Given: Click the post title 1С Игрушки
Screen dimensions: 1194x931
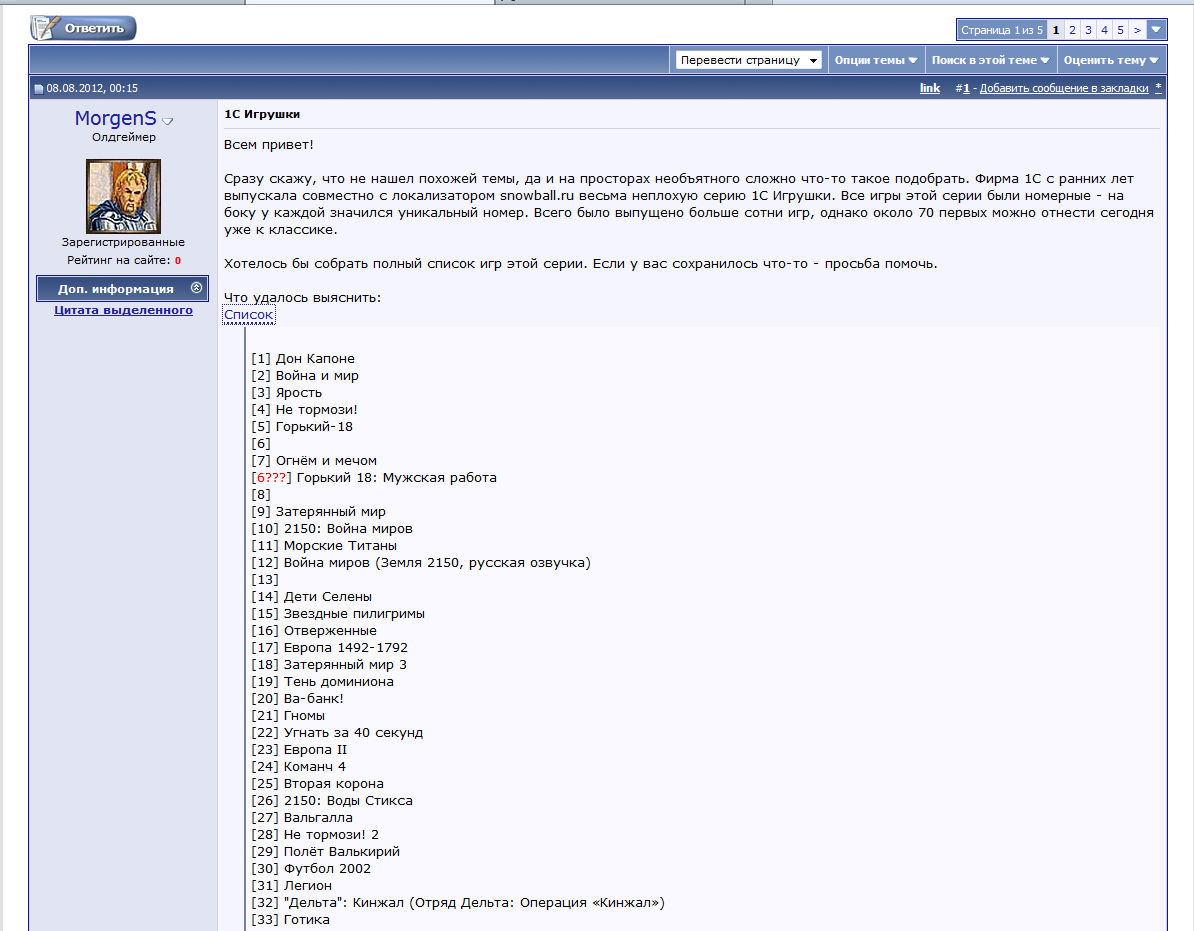Looking at the screenshot, I should click(262, 114).
